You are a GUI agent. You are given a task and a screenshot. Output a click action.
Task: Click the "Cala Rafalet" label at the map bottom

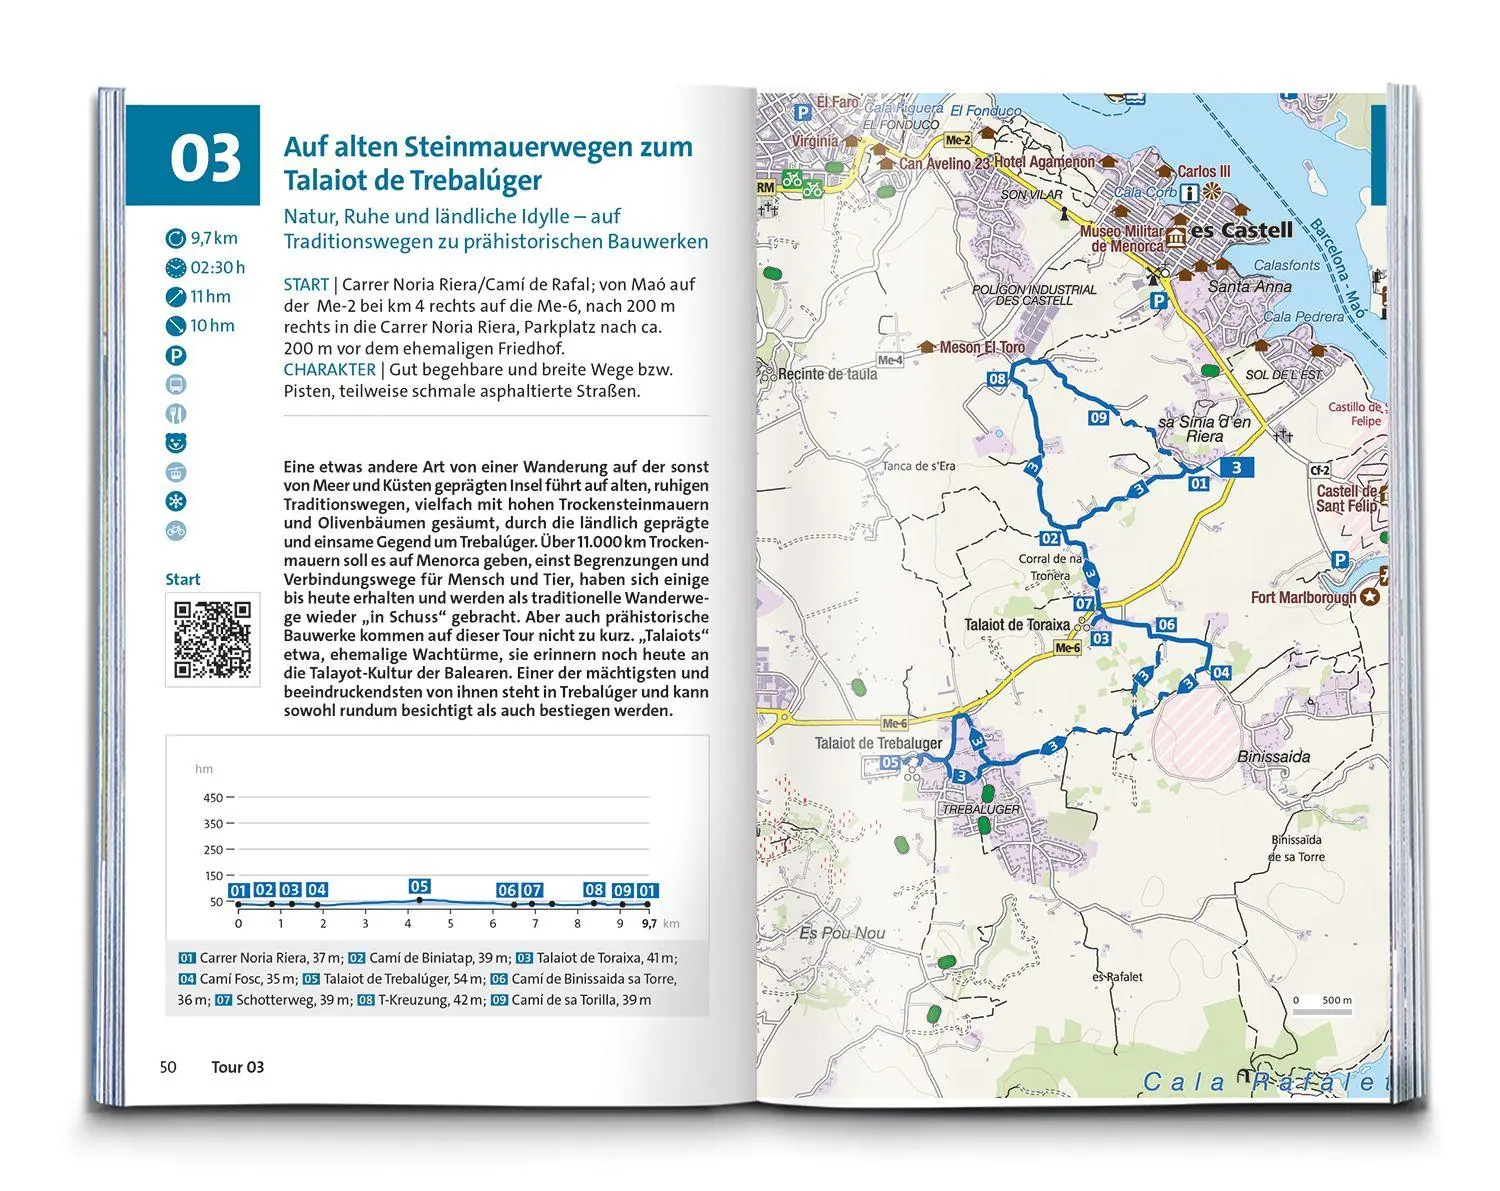click(1266, 1081)
